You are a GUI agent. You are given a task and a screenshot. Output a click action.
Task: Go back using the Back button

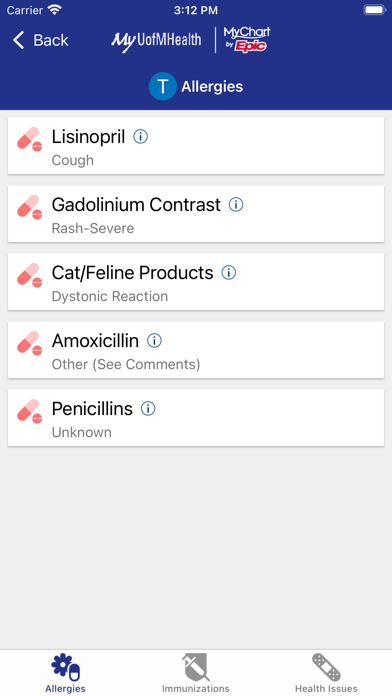[x=40, y=40]
